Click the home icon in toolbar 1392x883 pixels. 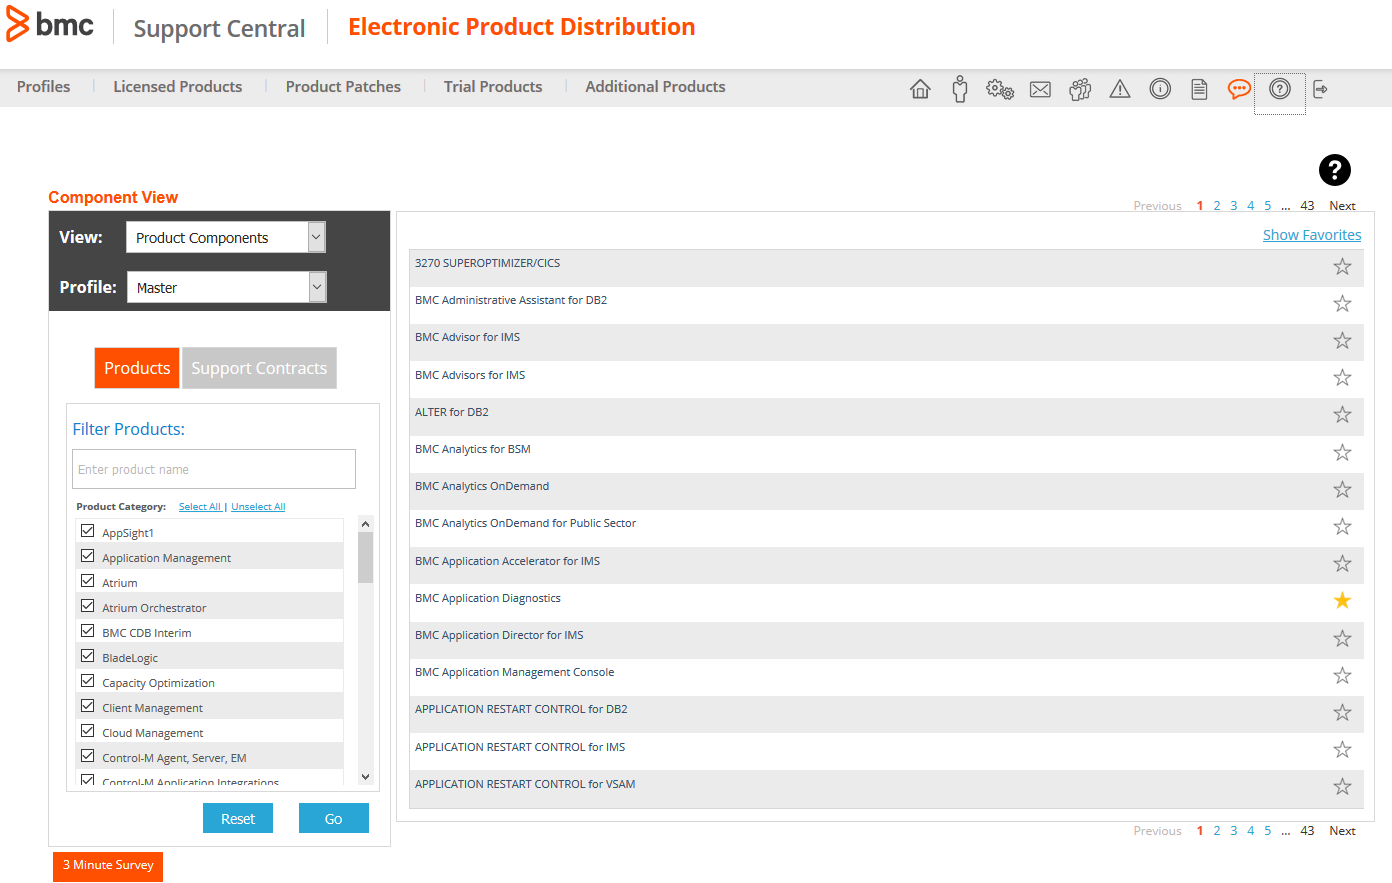920,89
